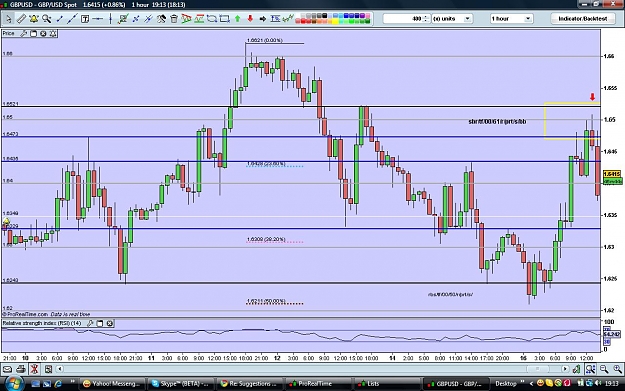This screenshot has width=625, height=391.
Task: Select the short line segment drawing tool
Action: click(59, 19)
